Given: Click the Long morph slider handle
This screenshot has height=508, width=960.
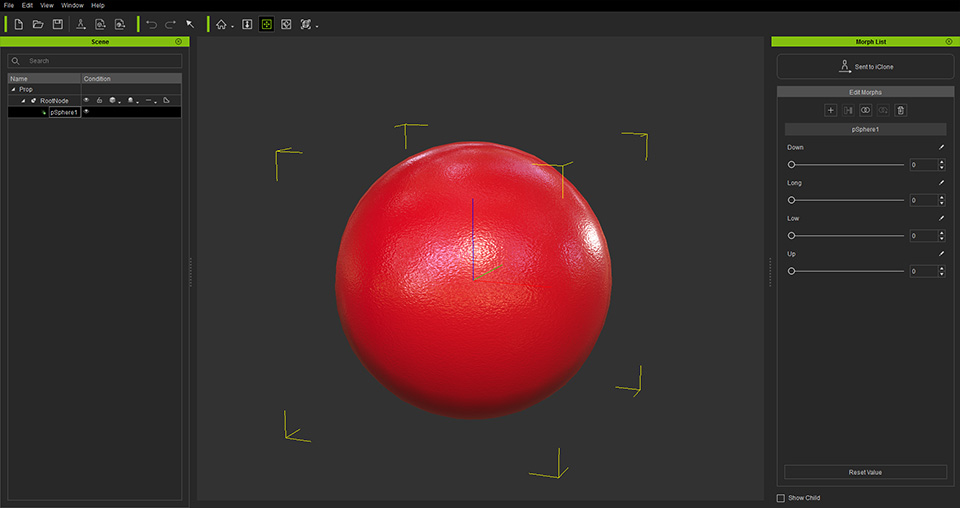Looking at the screenshot, I should (791, 200).
